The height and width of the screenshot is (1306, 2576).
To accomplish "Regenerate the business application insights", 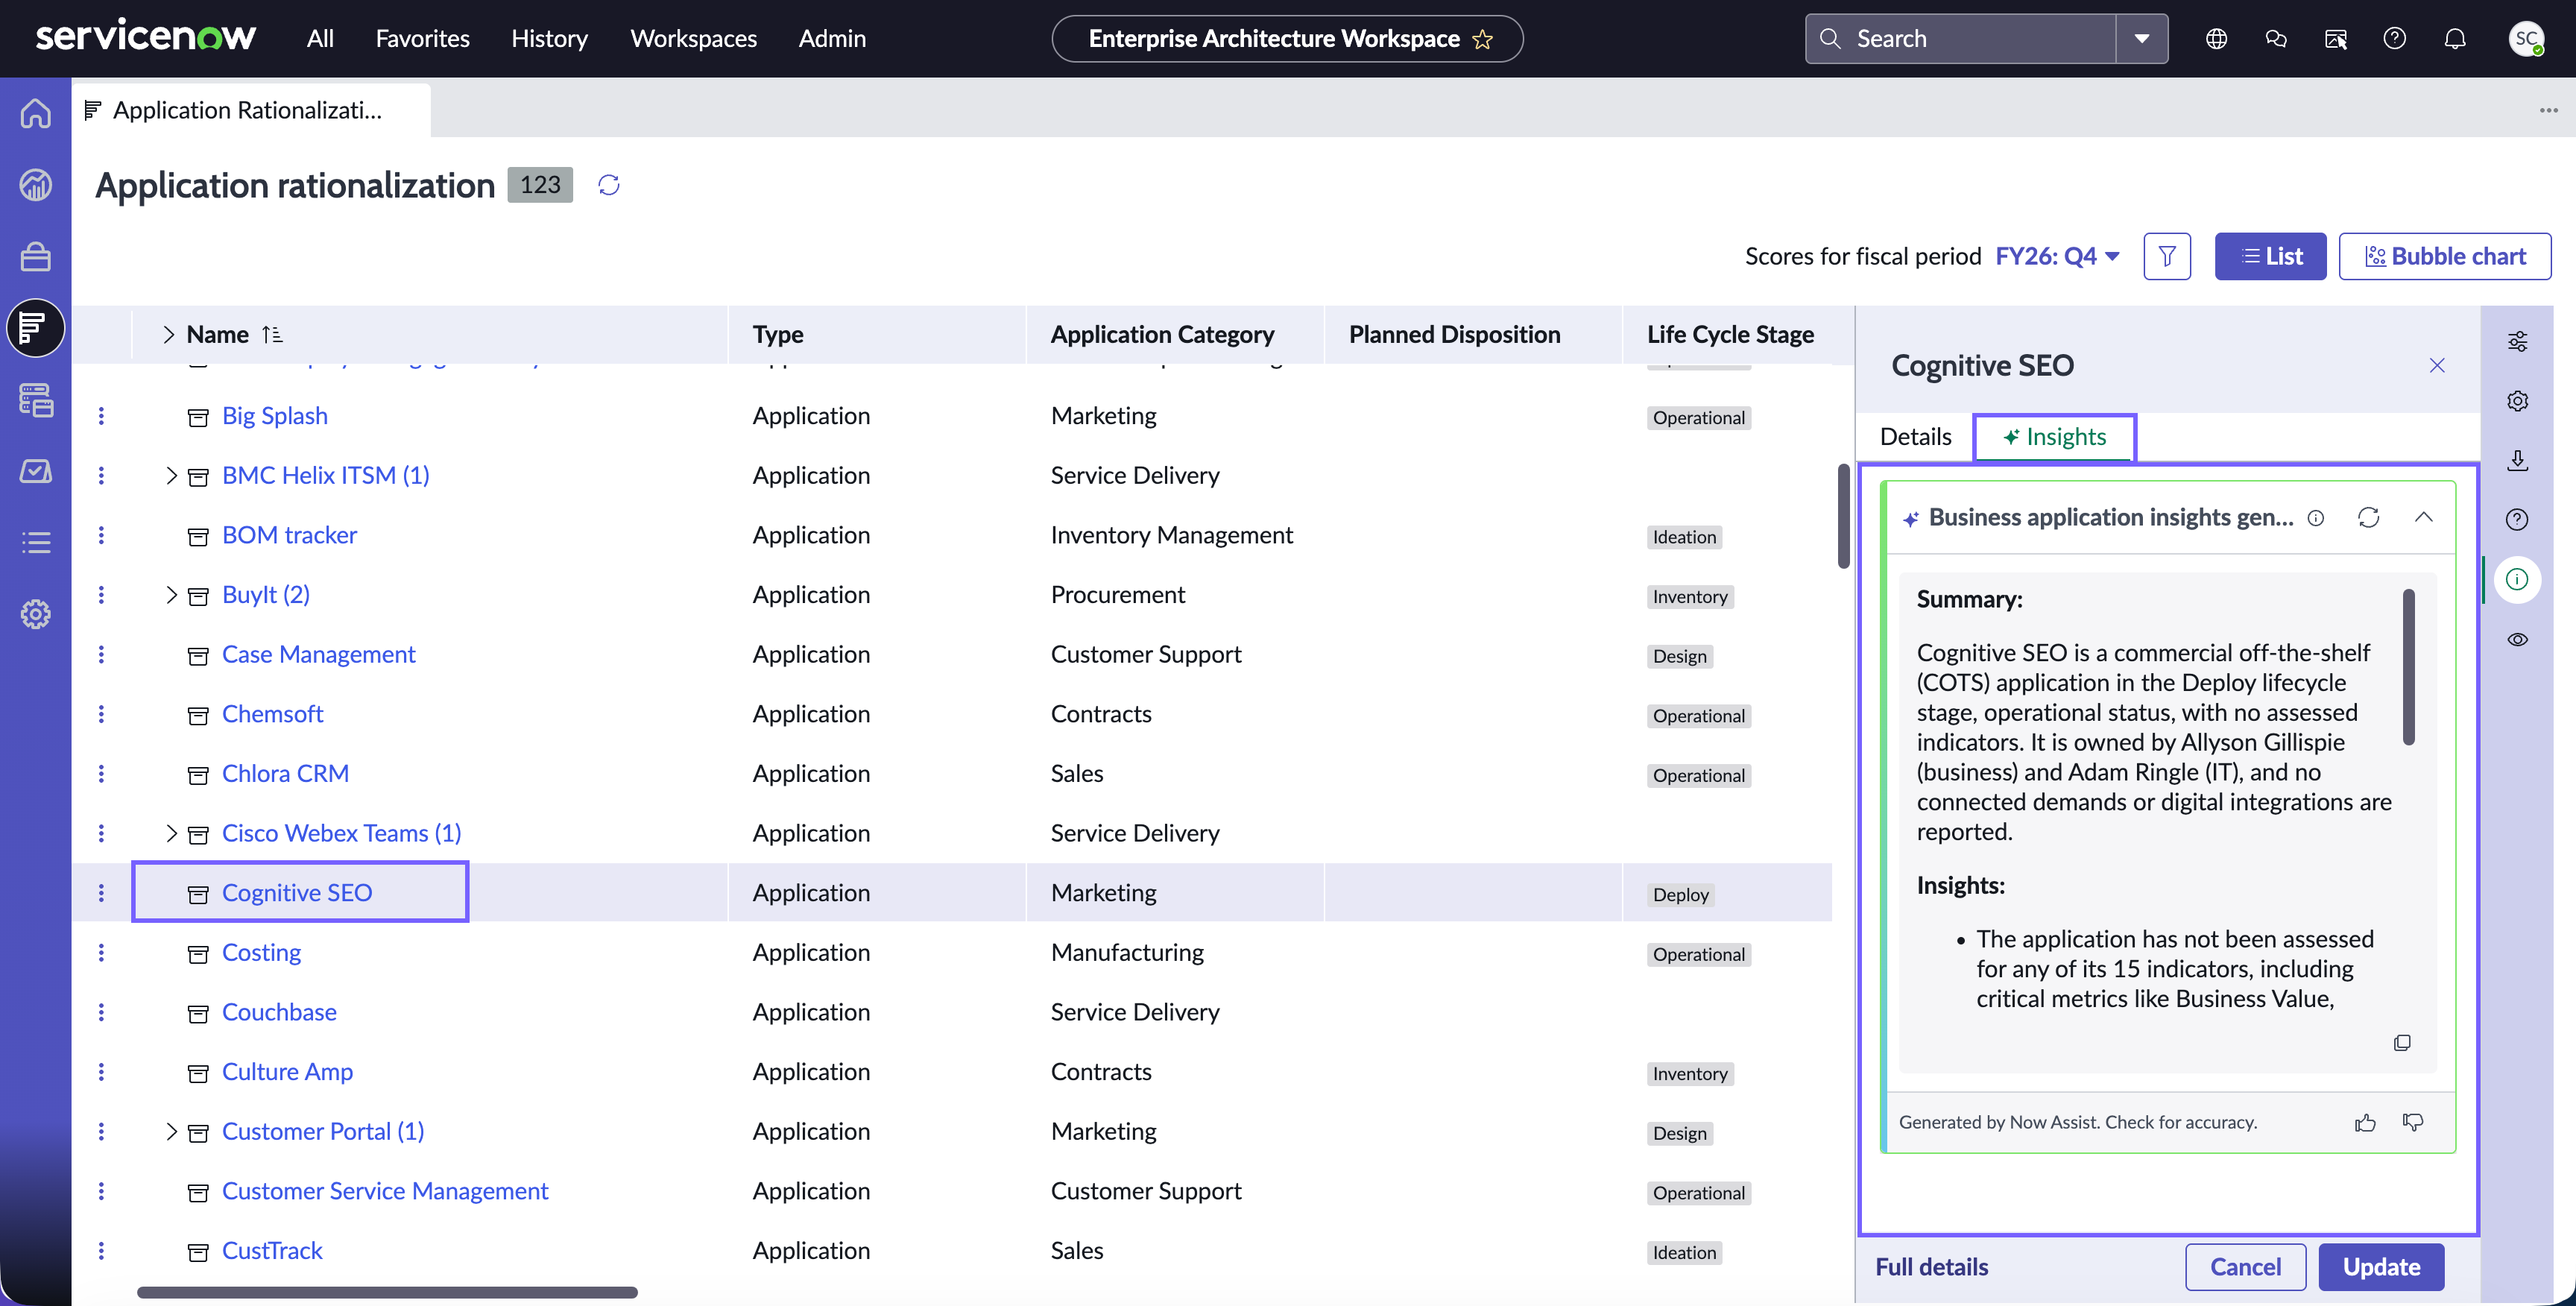I will coord(2369,518).
